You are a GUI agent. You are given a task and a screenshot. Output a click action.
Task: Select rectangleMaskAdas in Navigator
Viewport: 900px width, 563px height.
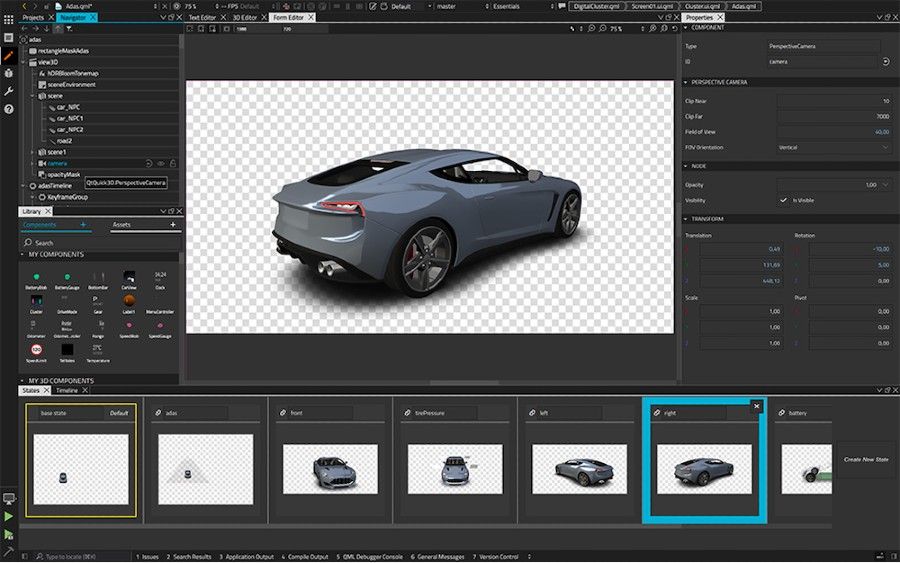coord(63,51)
